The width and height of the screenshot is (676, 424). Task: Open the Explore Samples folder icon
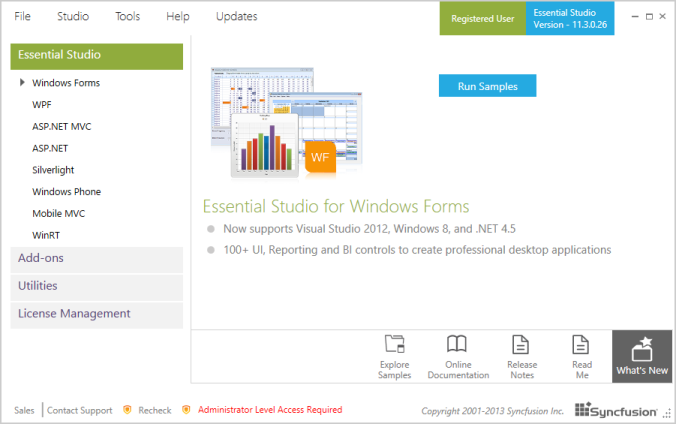click(394, 344)
